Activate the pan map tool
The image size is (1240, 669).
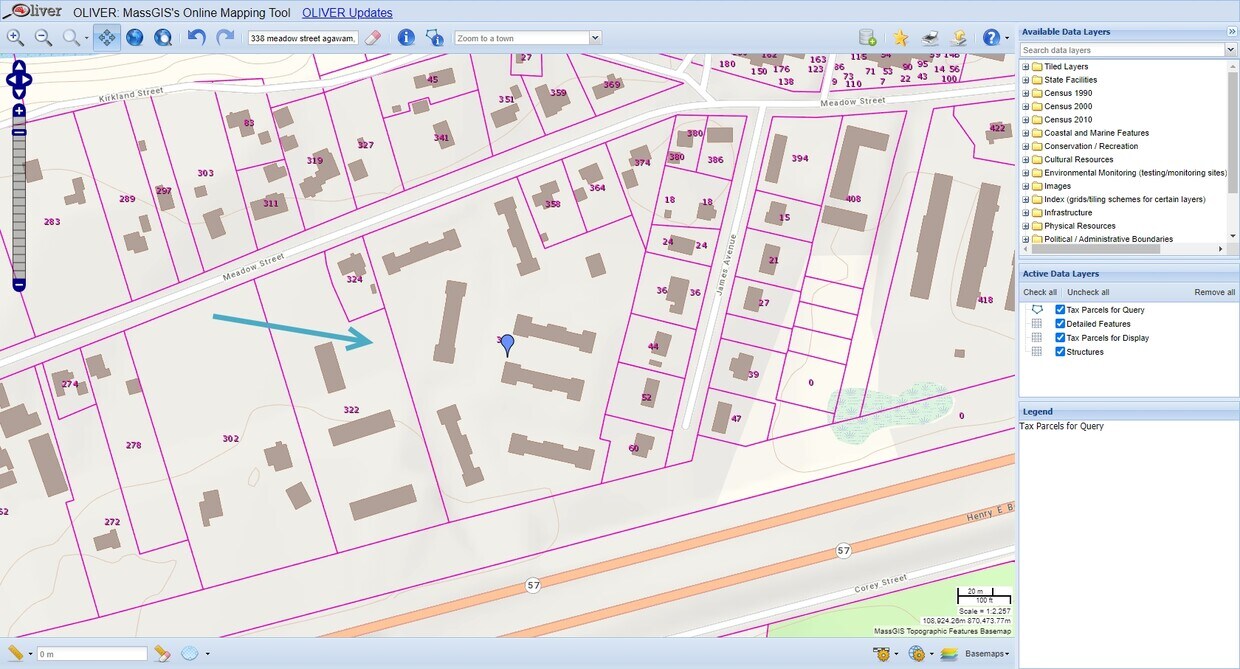tap(107, 38)
